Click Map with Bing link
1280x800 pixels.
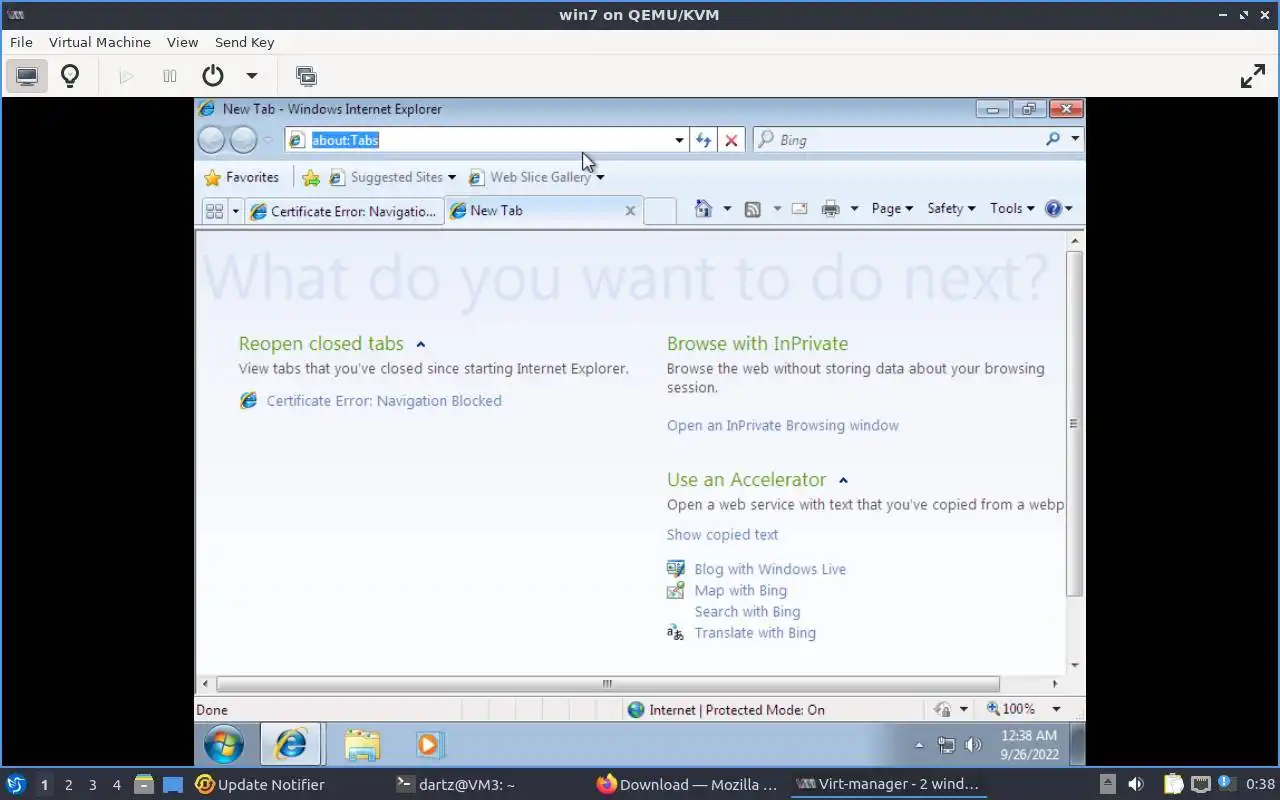click(x=741, y=590)
